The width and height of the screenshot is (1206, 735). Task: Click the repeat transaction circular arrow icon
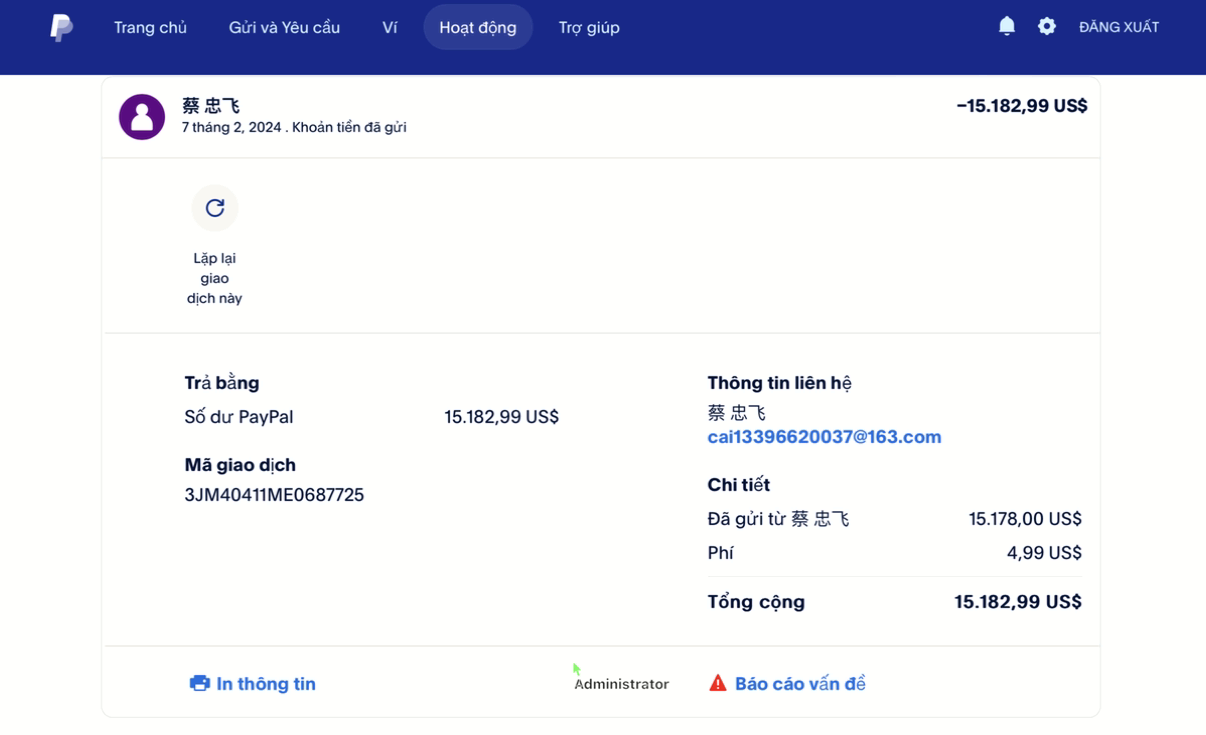point(215,208)
